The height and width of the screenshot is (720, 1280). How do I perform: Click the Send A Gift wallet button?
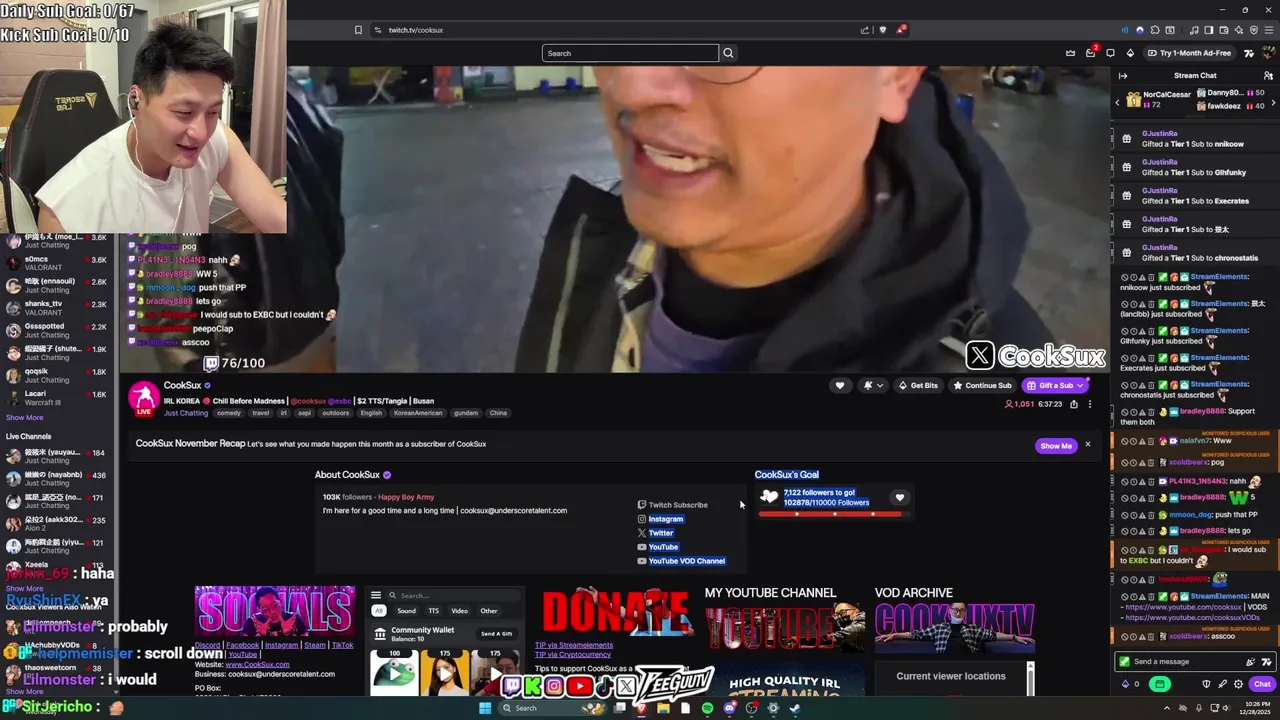coord(497,634)
